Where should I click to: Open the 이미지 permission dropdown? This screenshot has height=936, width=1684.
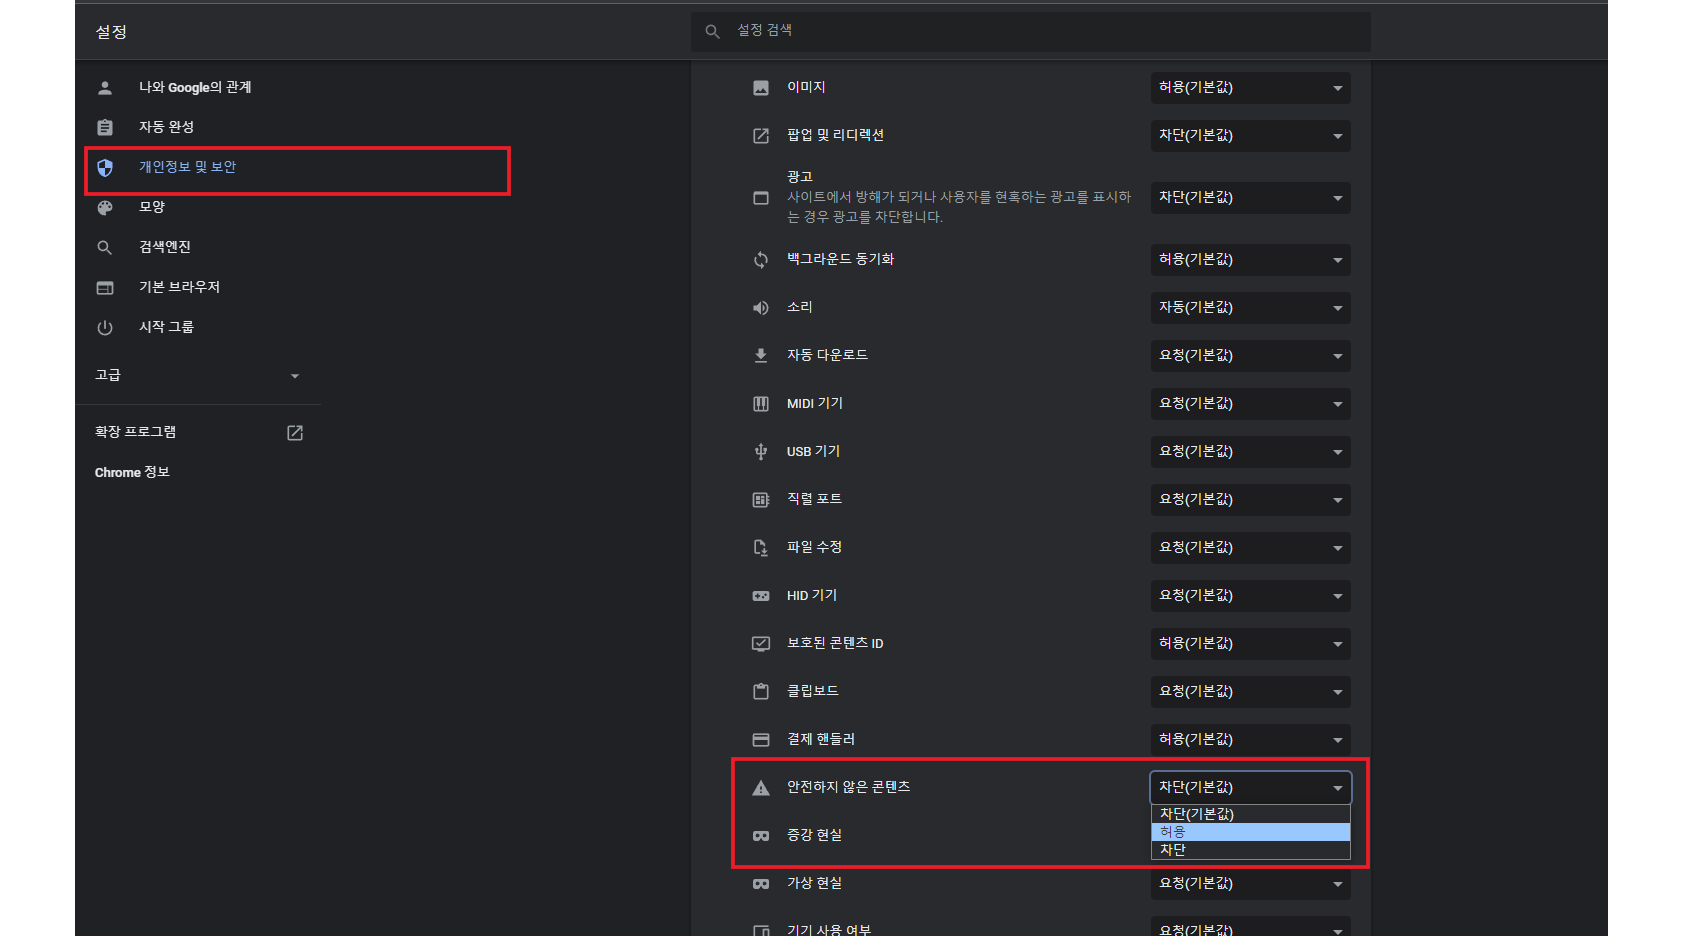click(x=1250, y=88)
